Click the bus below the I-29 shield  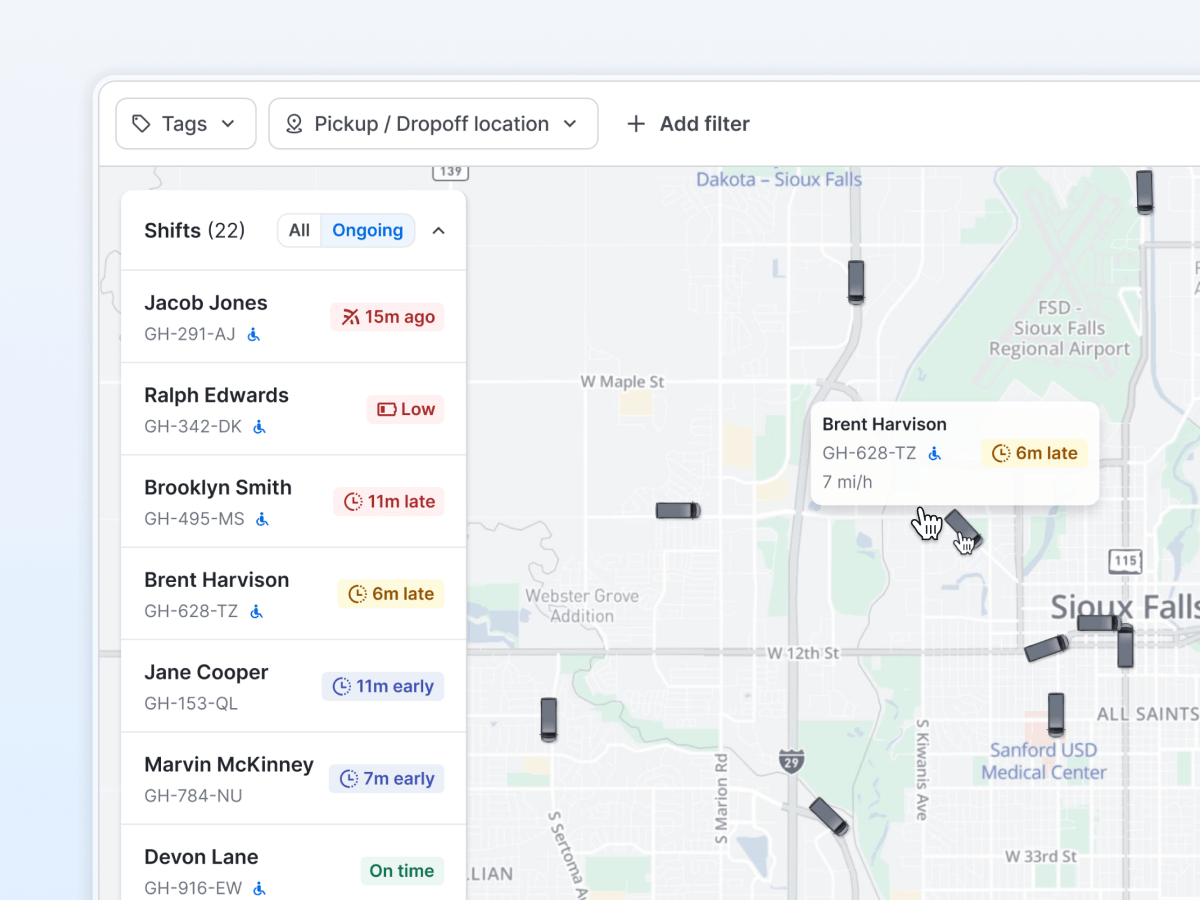pyautogui.click(x=829, y=816)
